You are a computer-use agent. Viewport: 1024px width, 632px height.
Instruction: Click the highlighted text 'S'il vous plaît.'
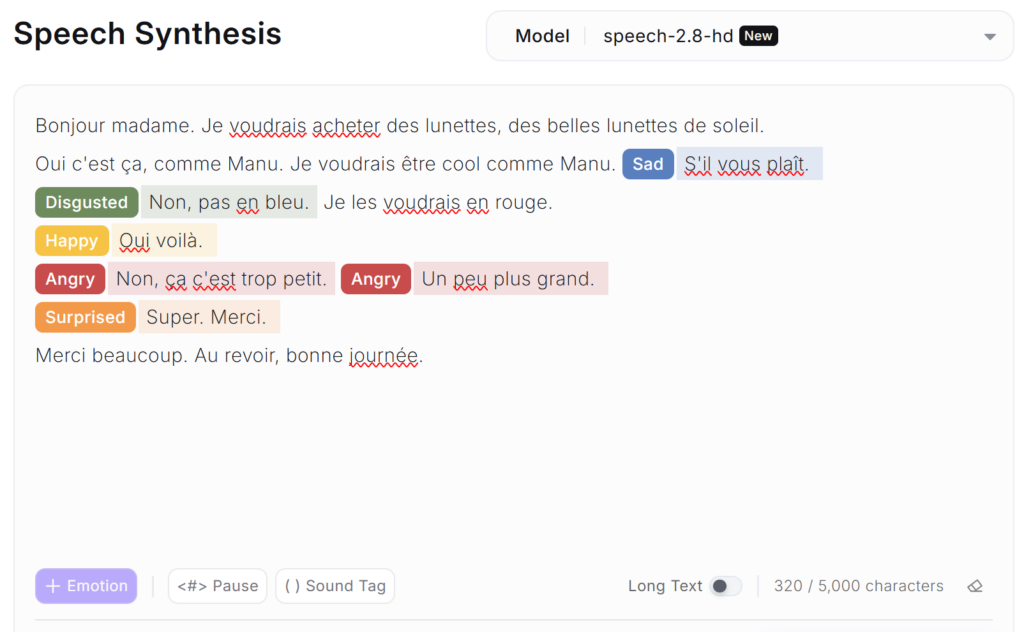748,164
